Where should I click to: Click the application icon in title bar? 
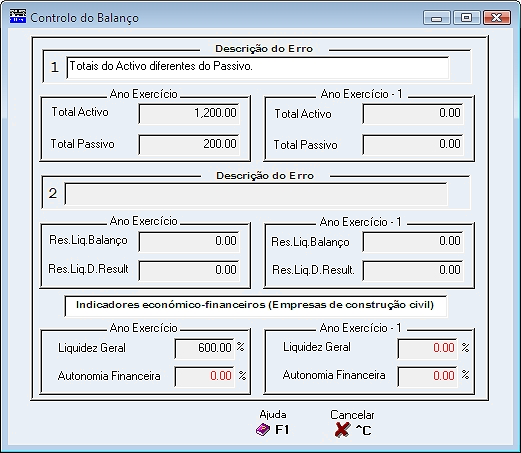pyautogui.click(x=18, y=16)
